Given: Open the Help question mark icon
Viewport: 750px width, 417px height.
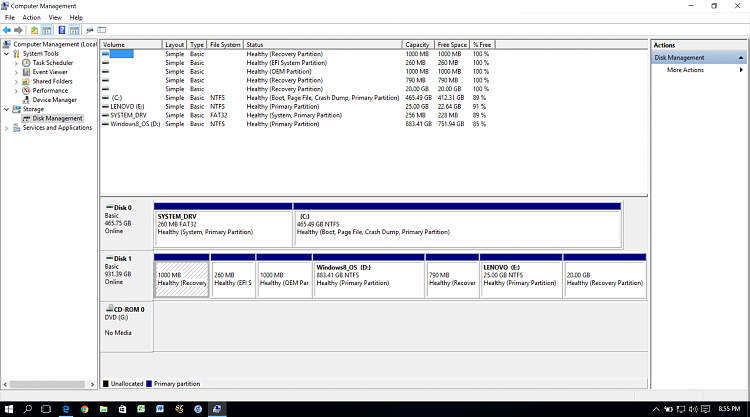Looking at the screenshot, I should (x=62, y=30).
